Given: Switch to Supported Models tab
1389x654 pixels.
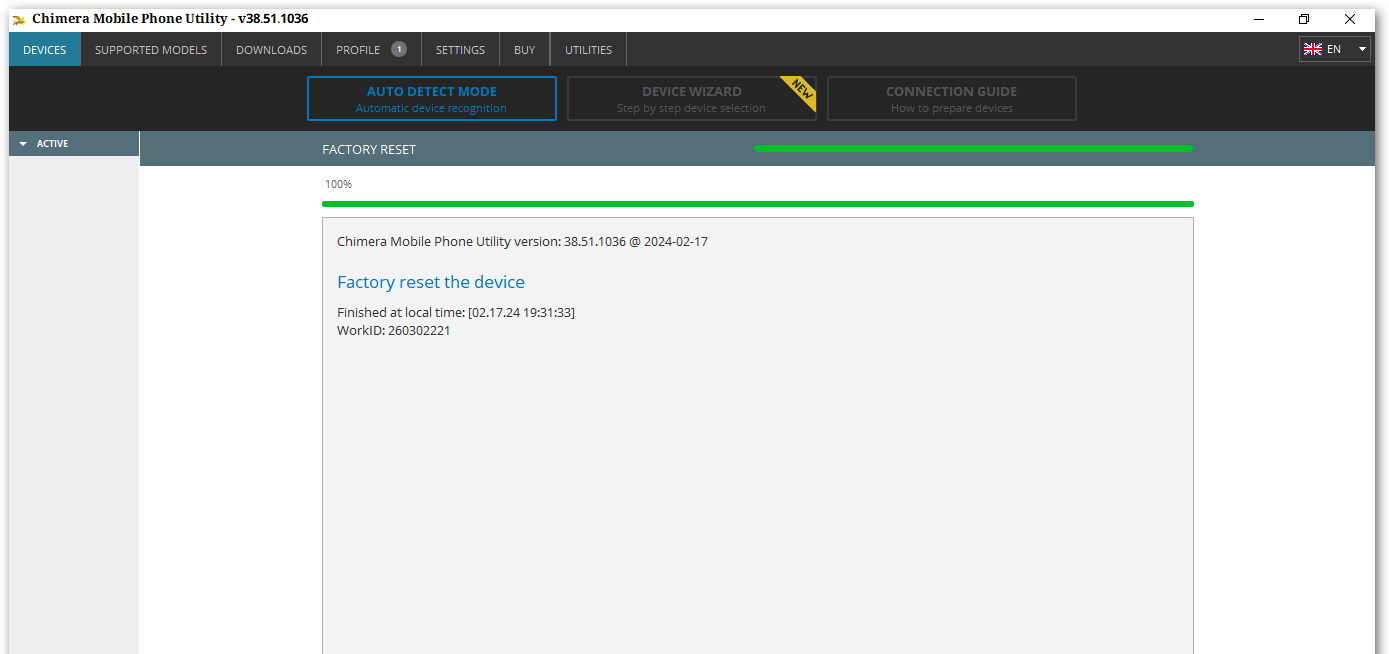Looking at the screenshot, I should tap(151, 50).
